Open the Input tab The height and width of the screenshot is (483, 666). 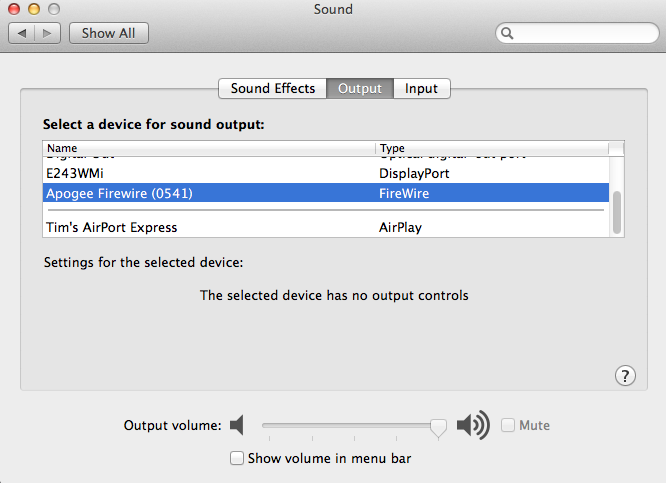coord(421,88)
